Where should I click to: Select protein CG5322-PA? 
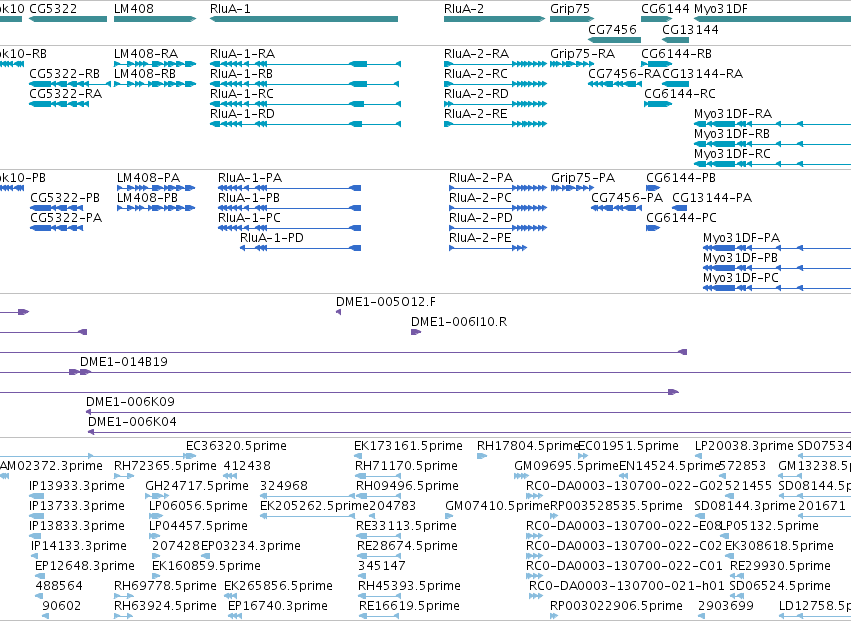pos(56,228)
